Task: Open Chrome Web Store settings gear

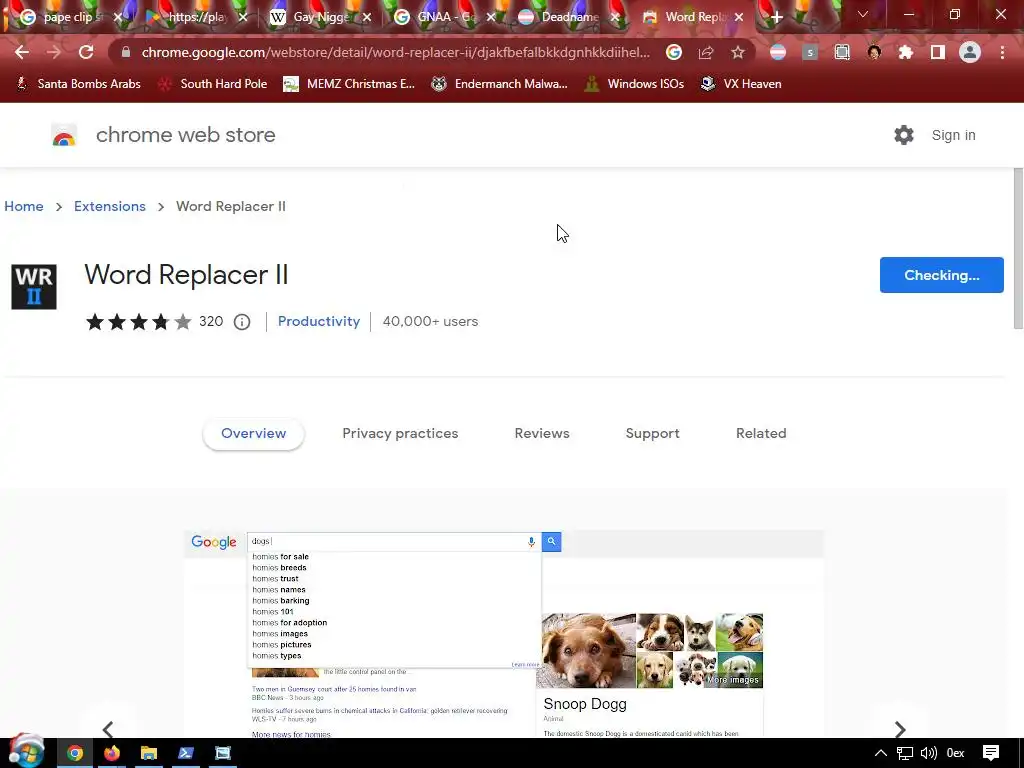Action: tap(904, 135)
